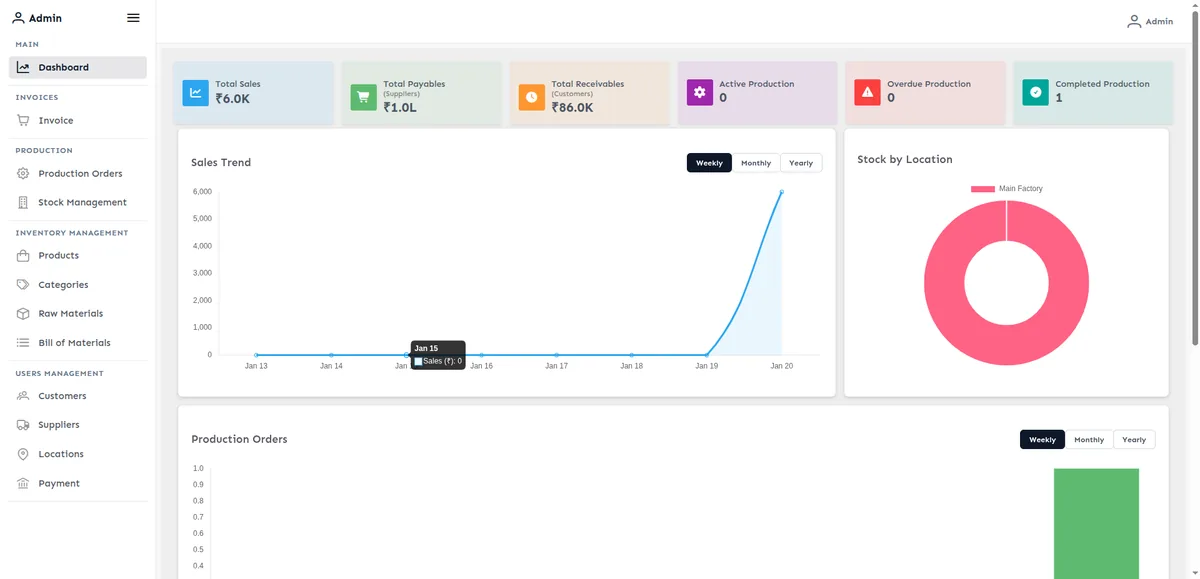The height and width of the screenshot is (579, 1200).
Task: Click the Total Receivables clock icon
Action: coord(532,97)
